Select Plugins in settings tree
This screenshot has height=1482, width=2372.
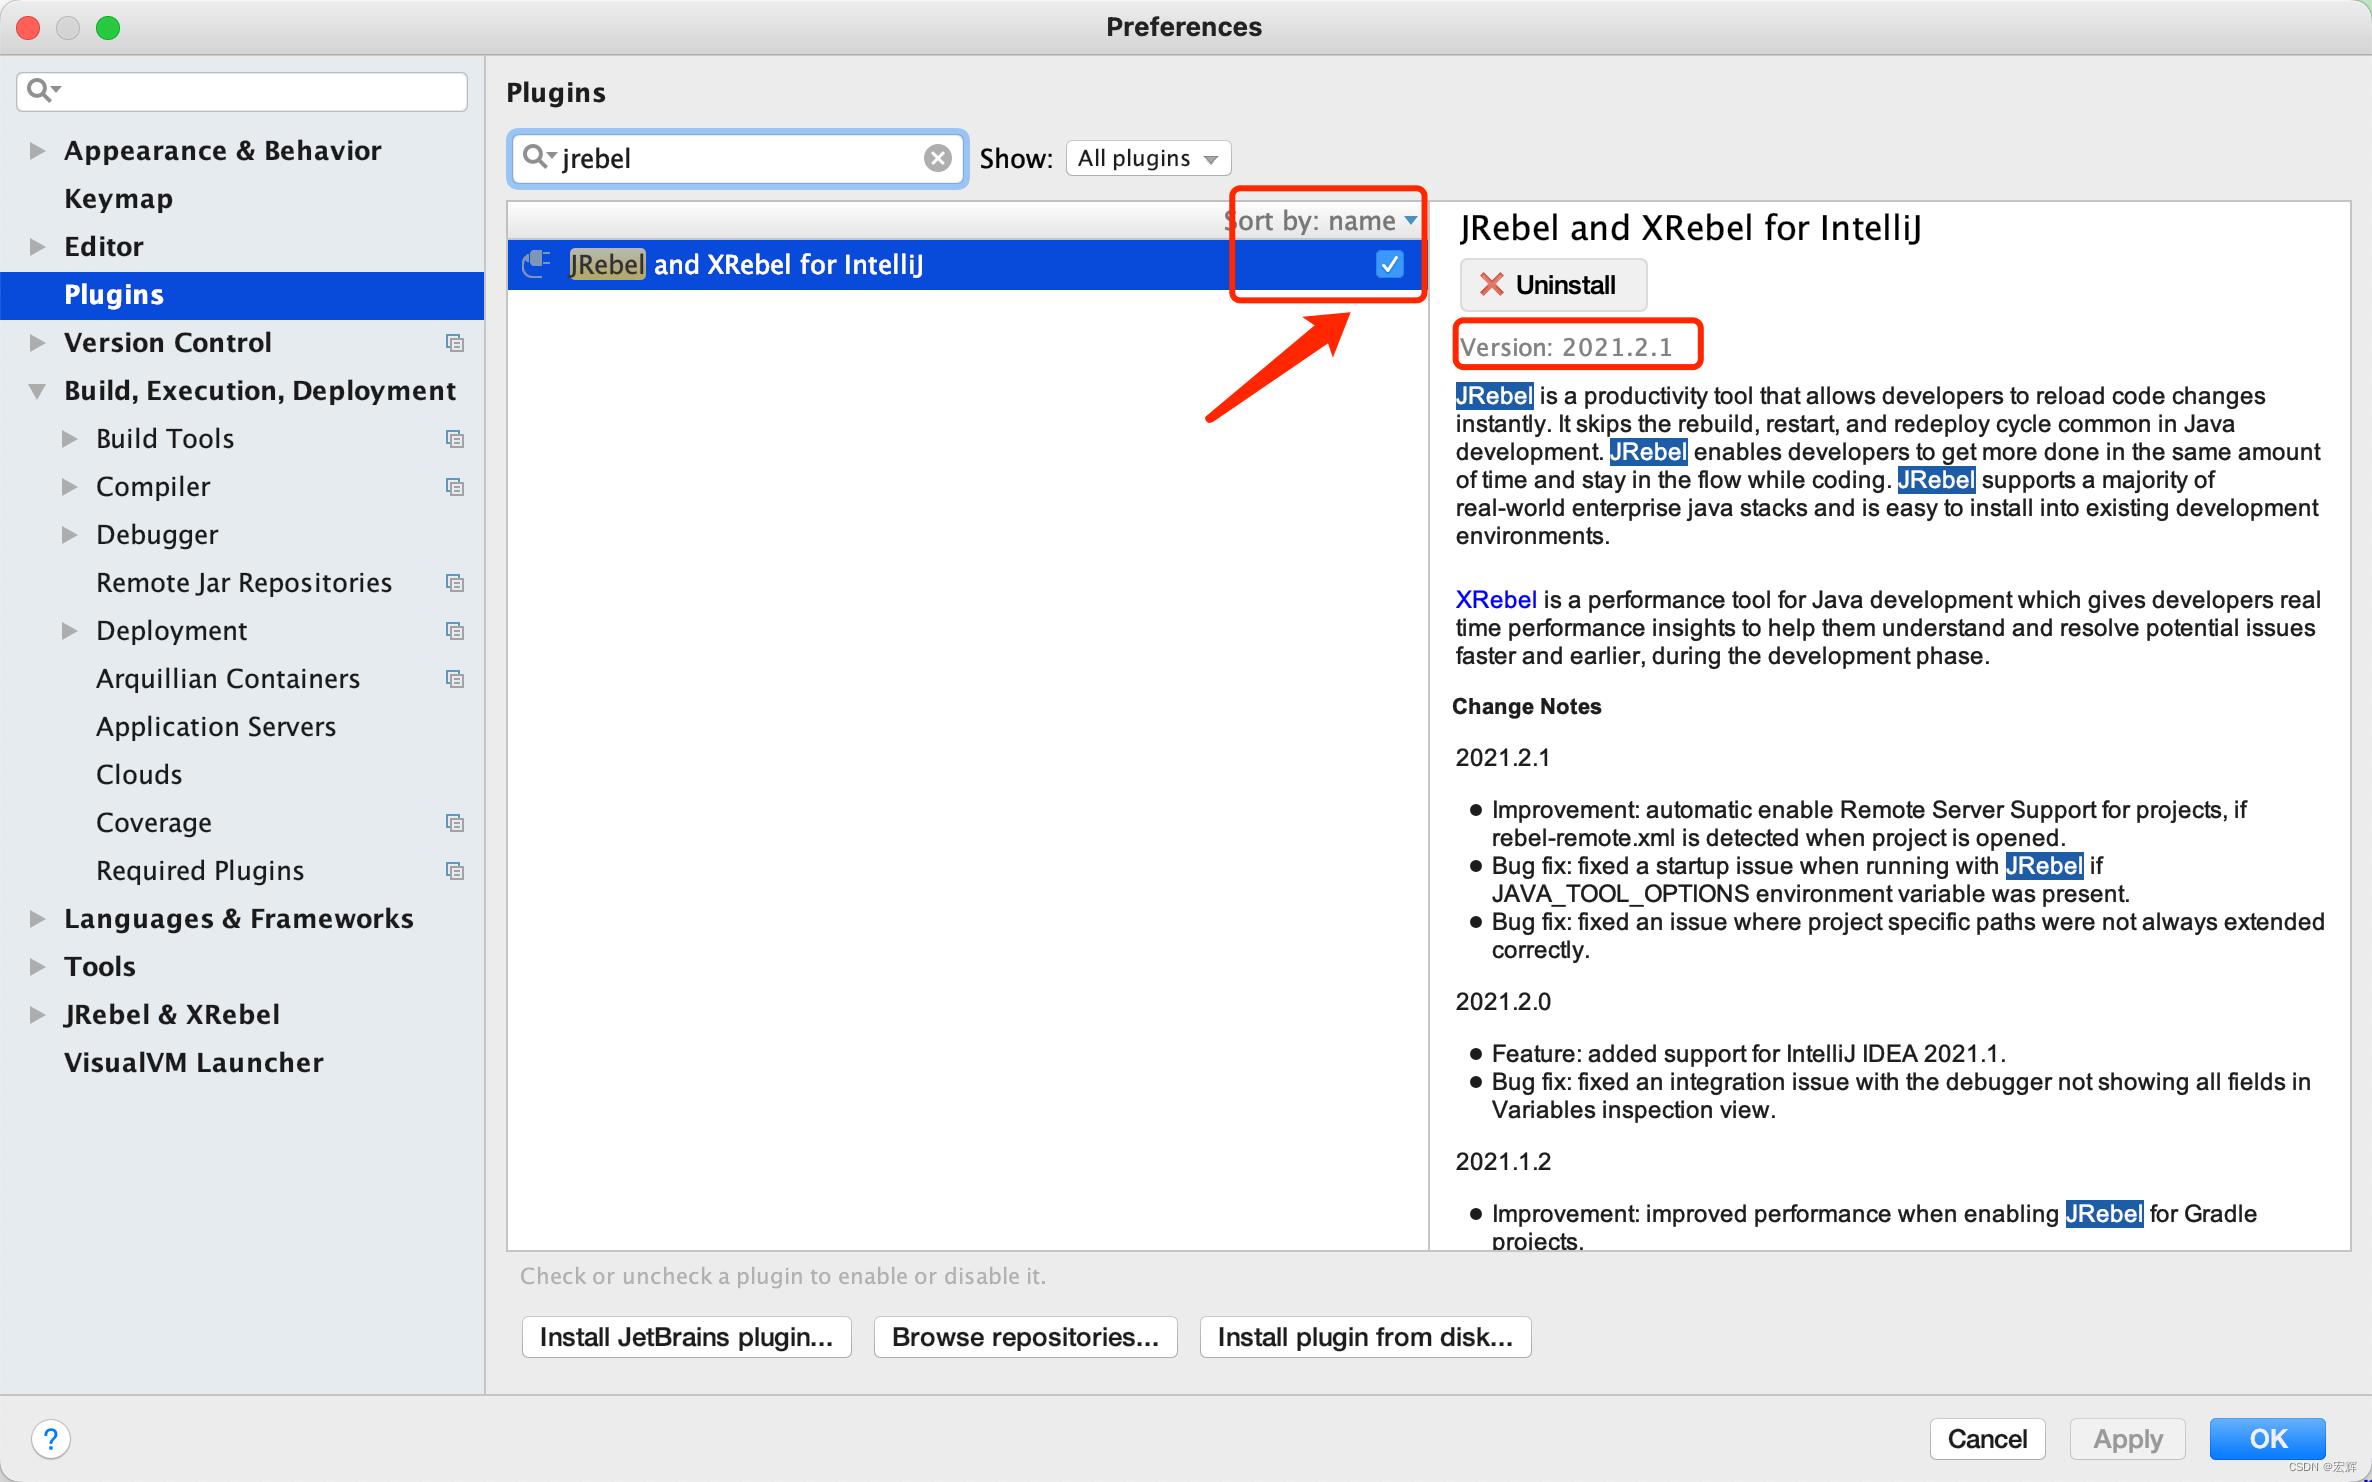(242, 295)
